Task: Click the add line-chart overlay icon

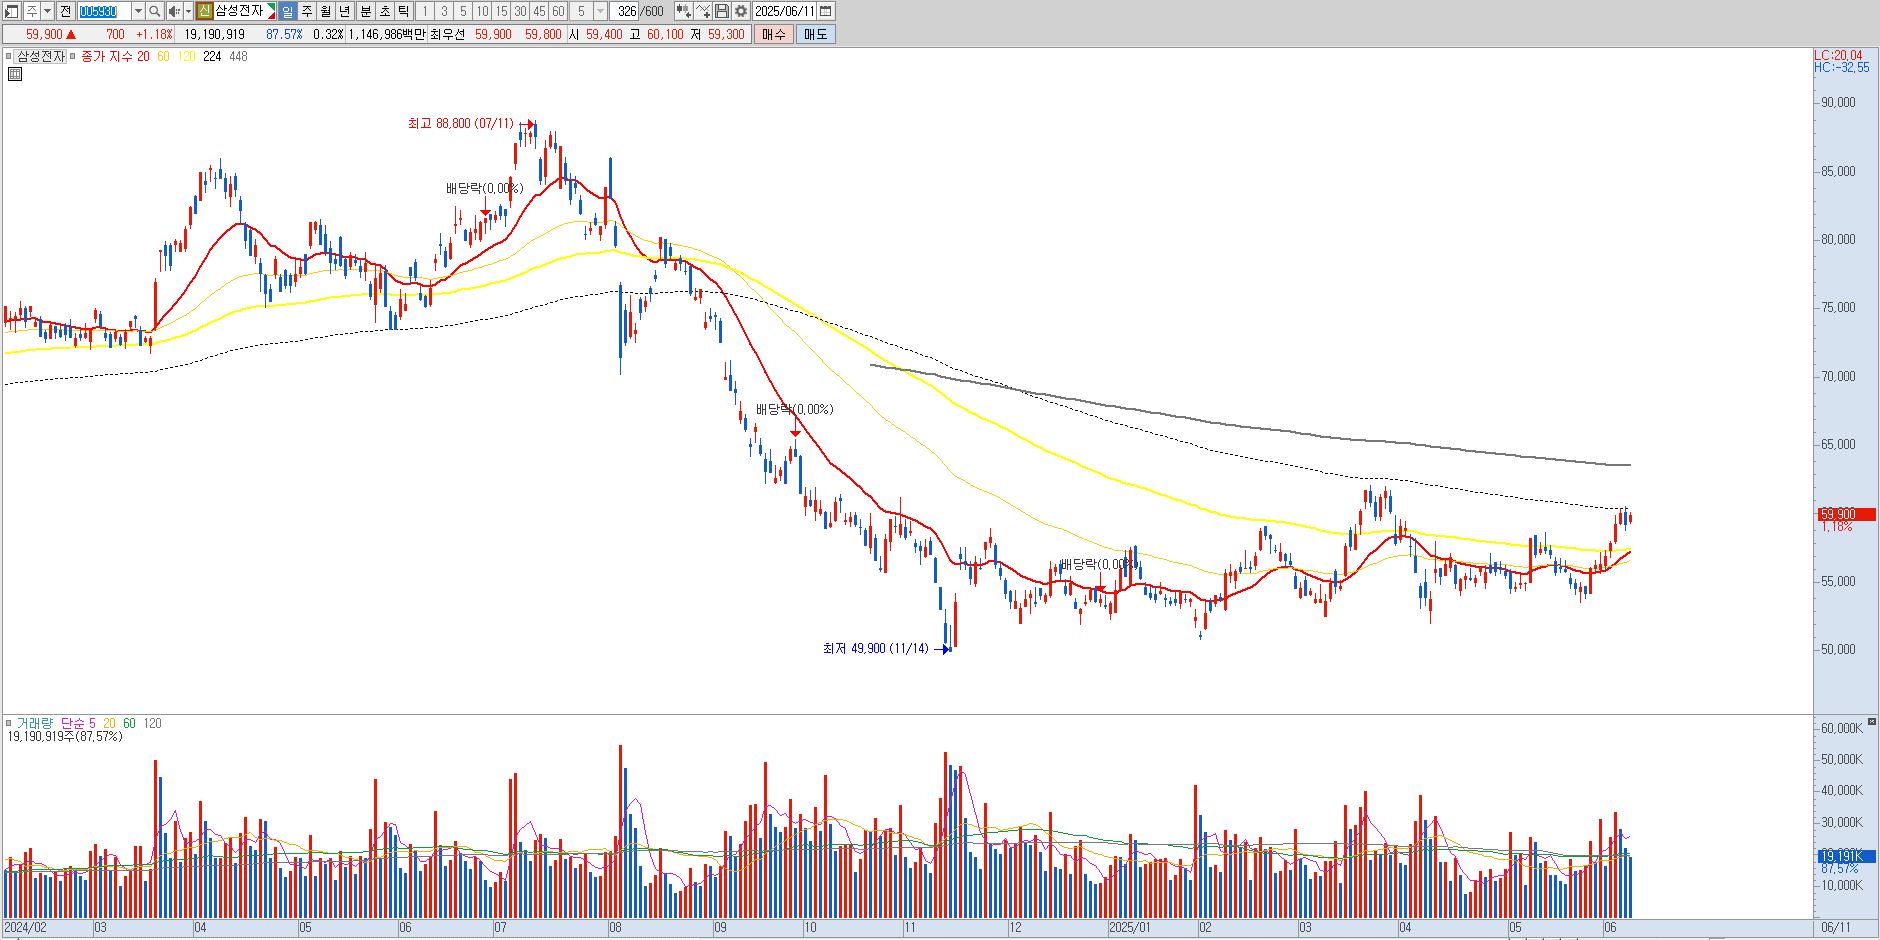Action: pos(703,11)
